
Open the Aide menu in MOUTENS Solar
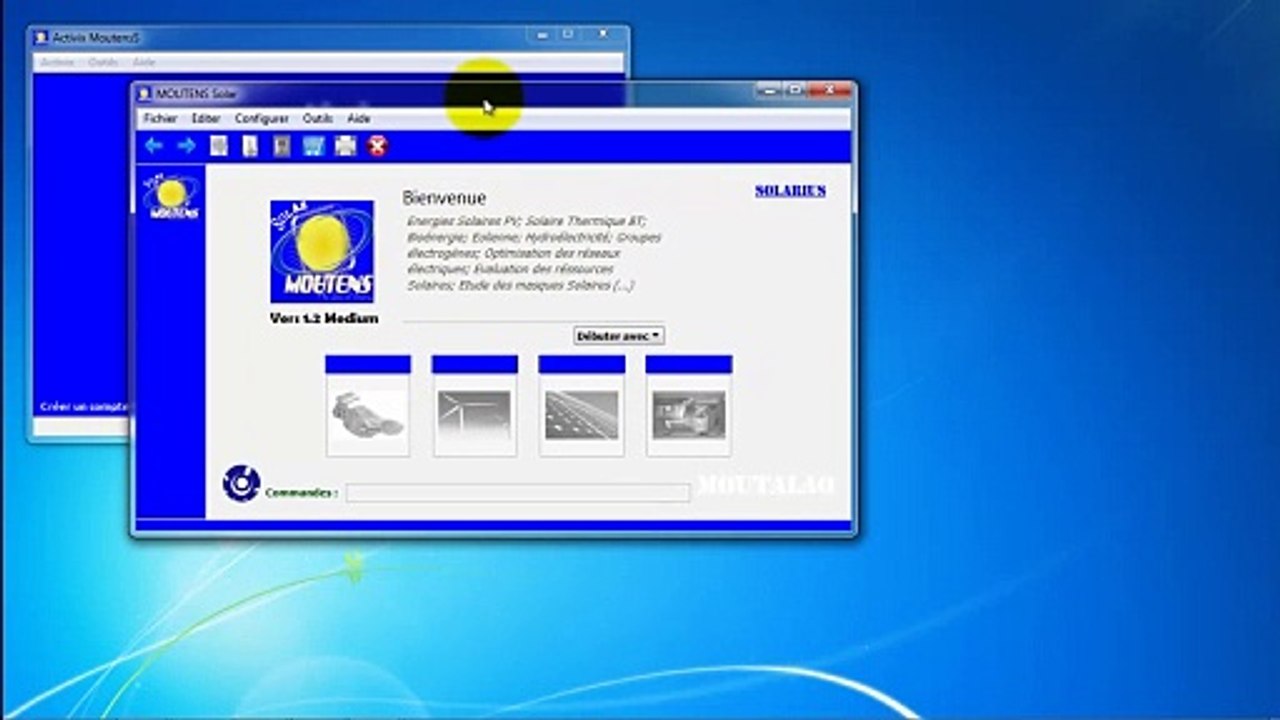pos(359,118)
